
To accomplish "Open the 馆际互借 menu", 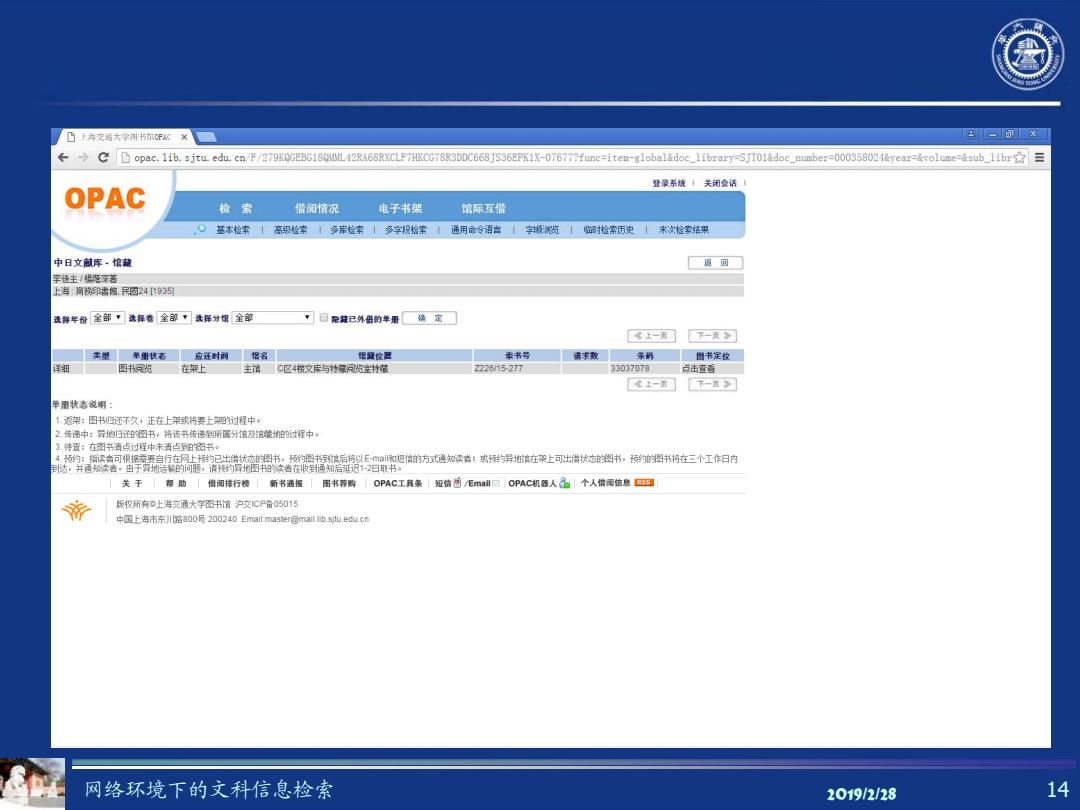I will [x=484, y=208].
